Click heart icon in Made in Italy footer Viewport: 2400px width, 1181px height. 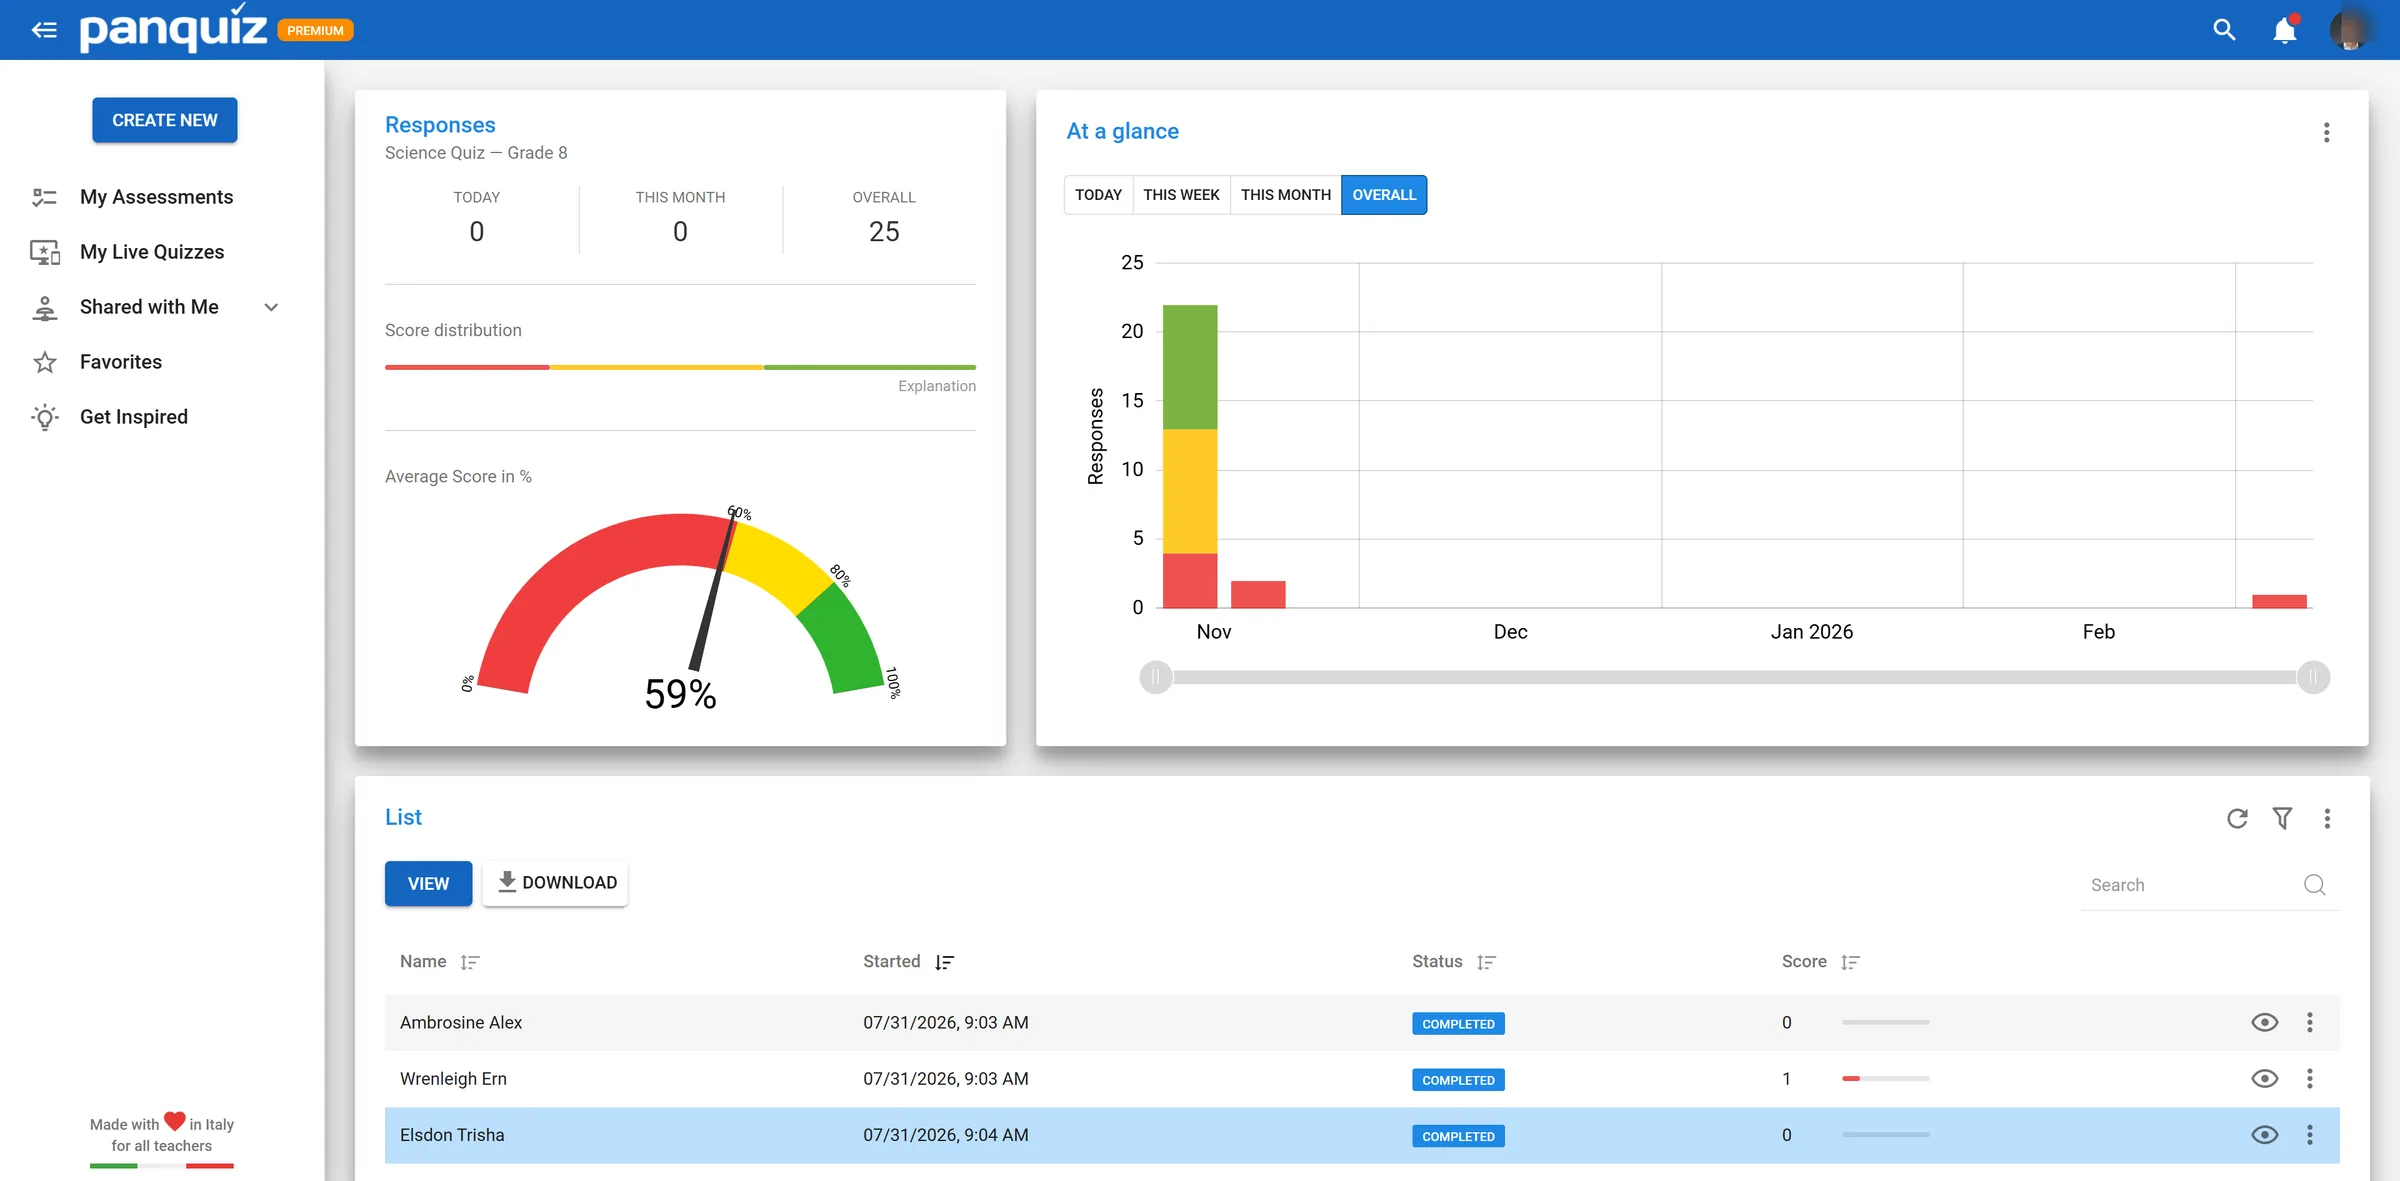(x=175, y=1121)
